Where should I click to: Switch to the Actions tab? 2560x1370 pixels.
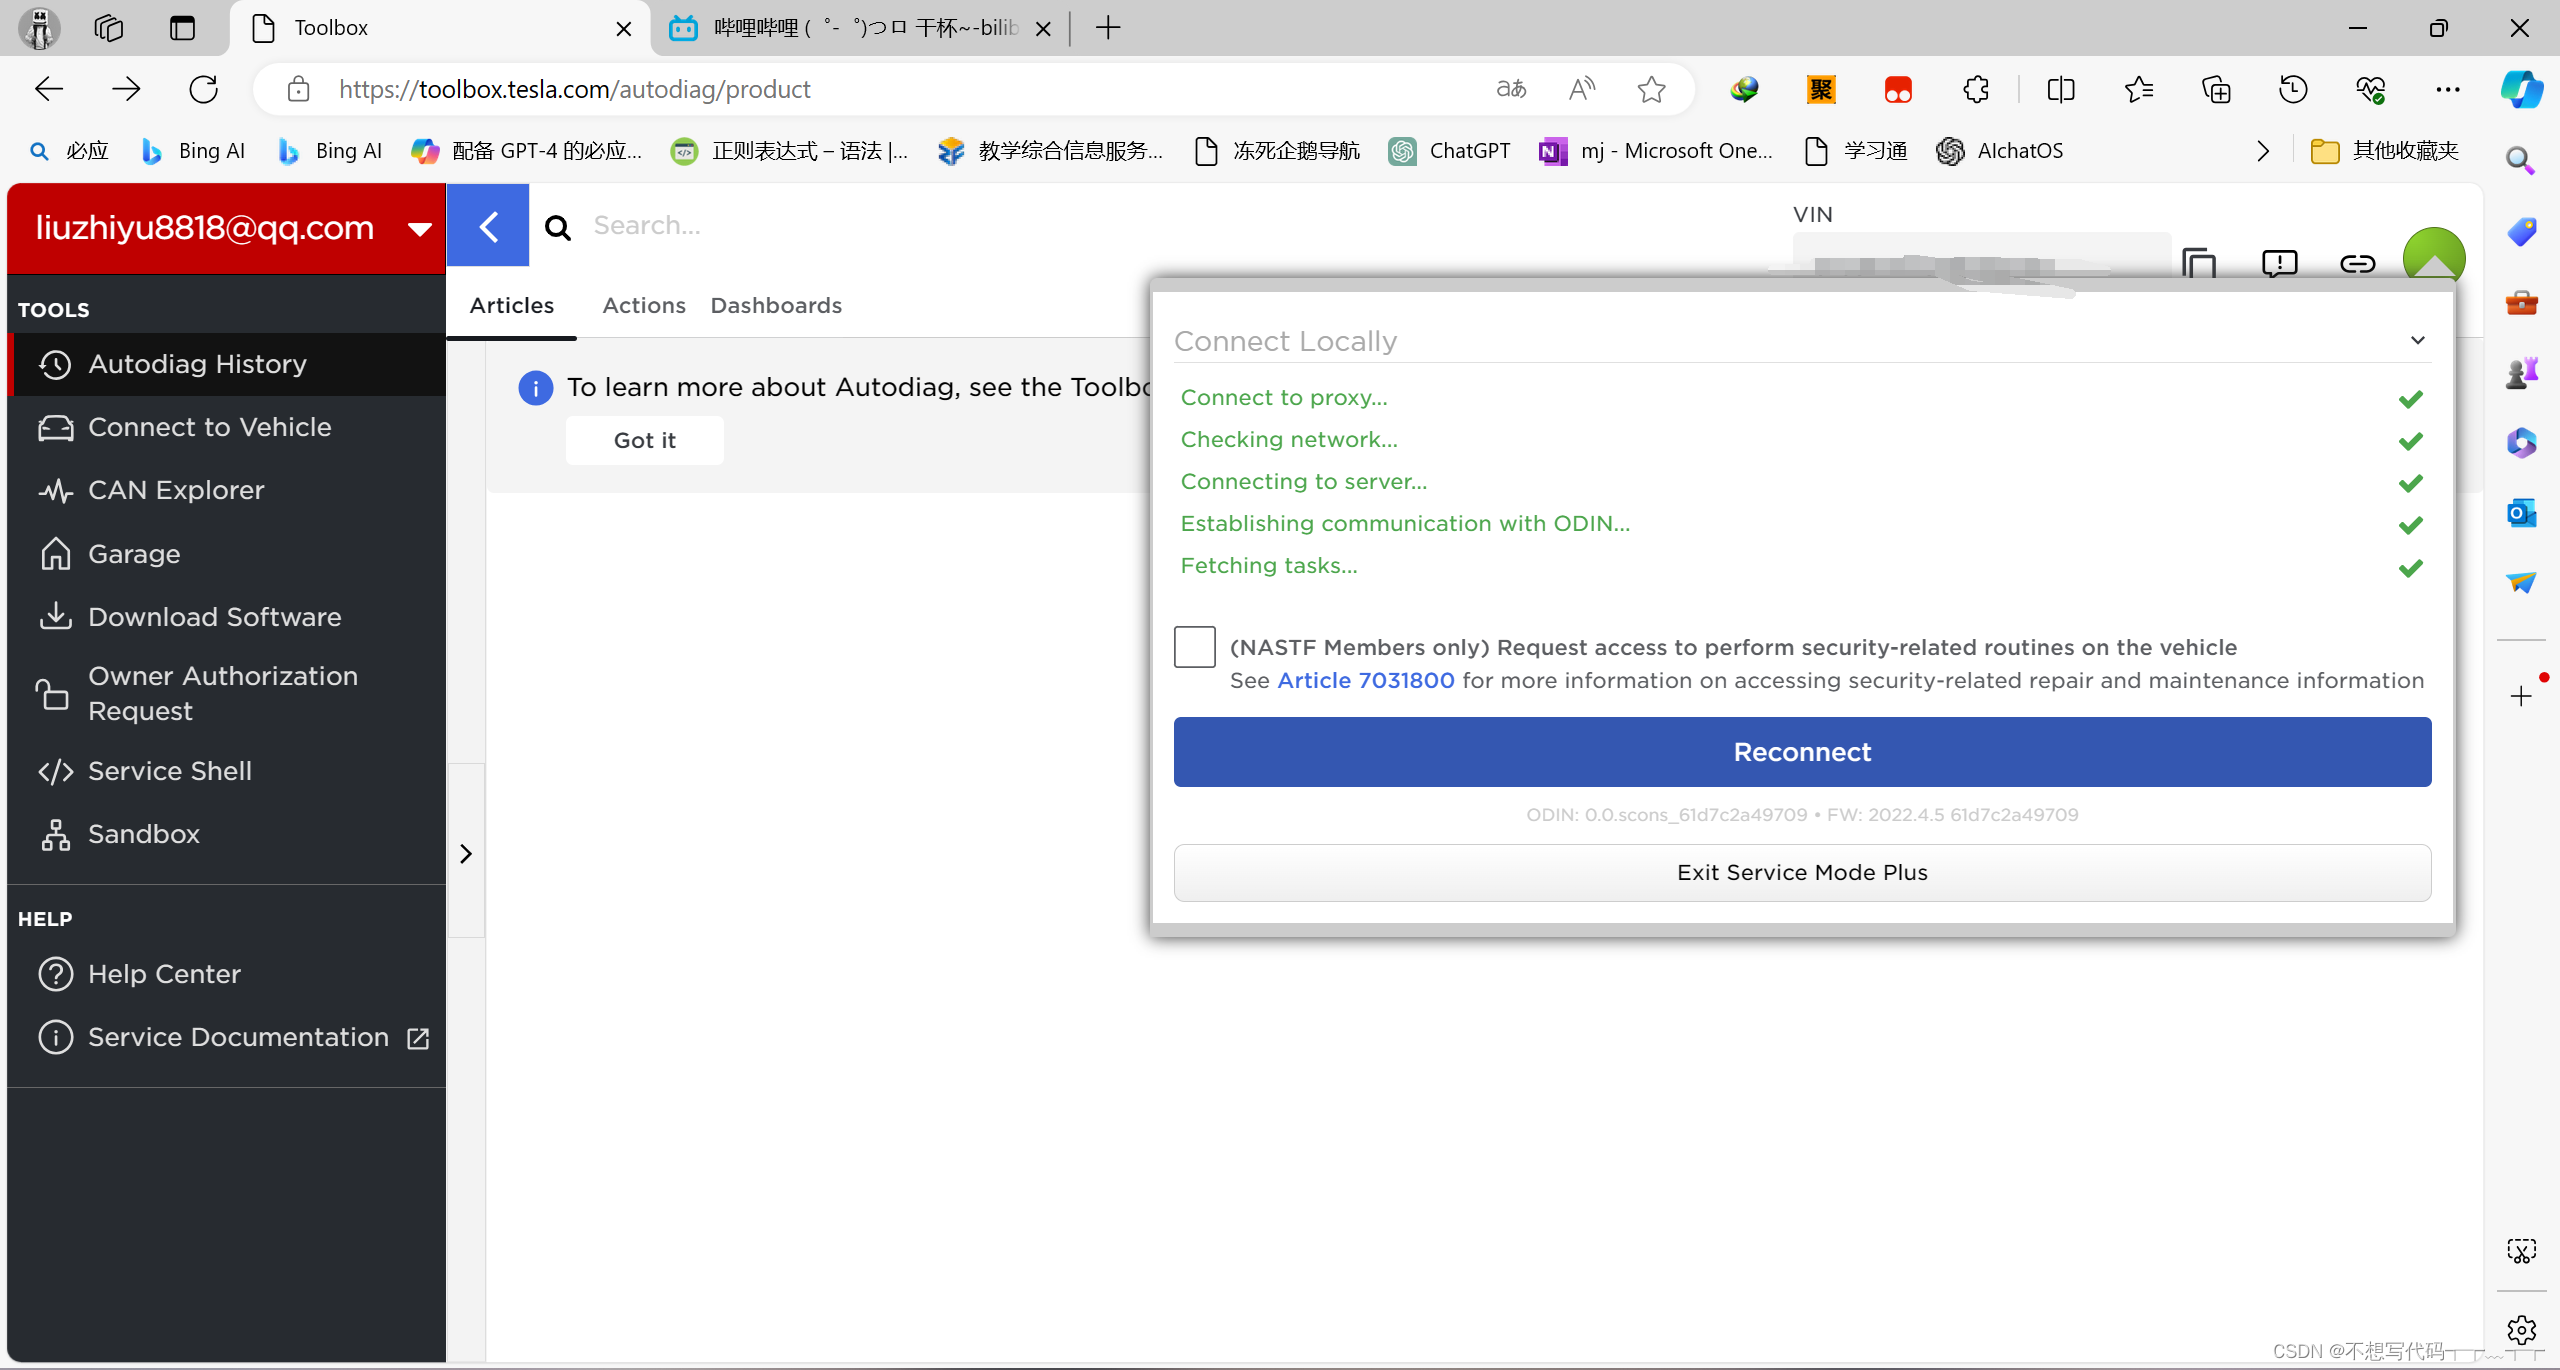click(x=643, y=305)
